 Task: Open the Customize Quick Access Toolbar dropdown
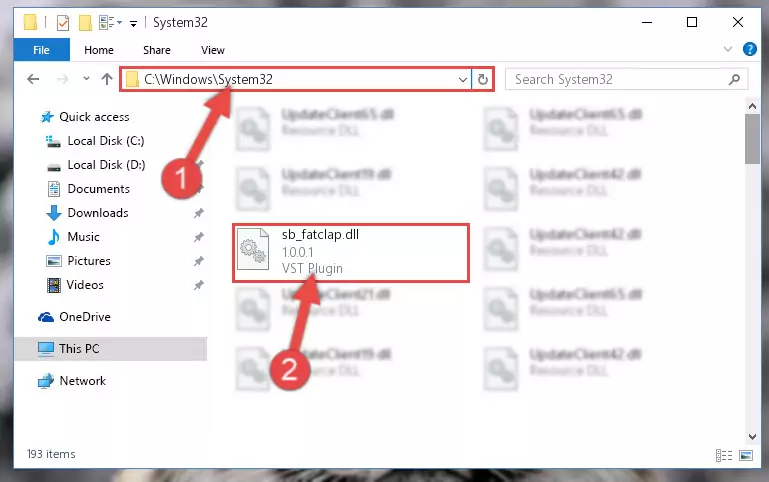pyautogui.click(x=133, y=24)
